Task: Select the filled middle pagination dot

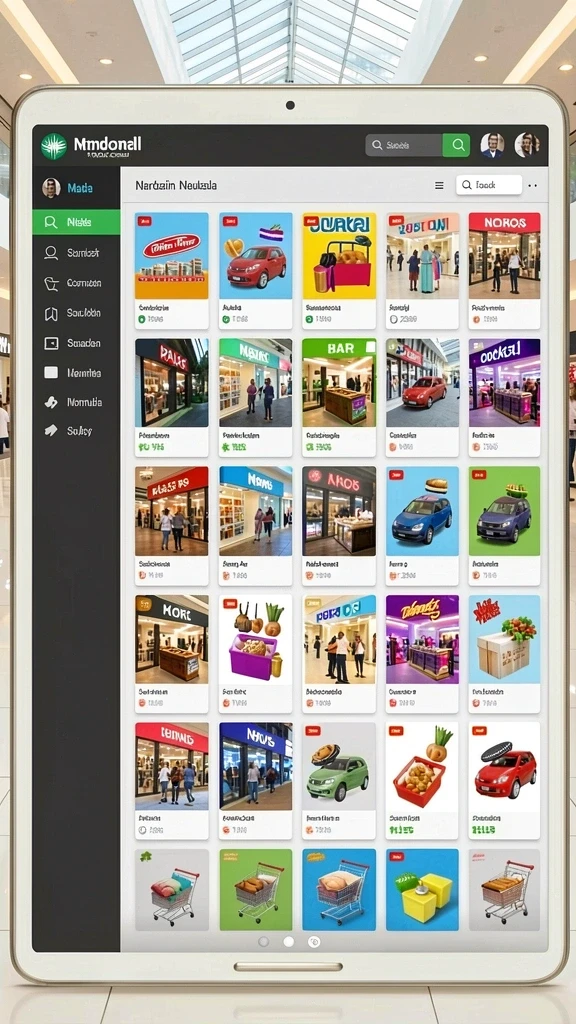Action: (289, 941)
